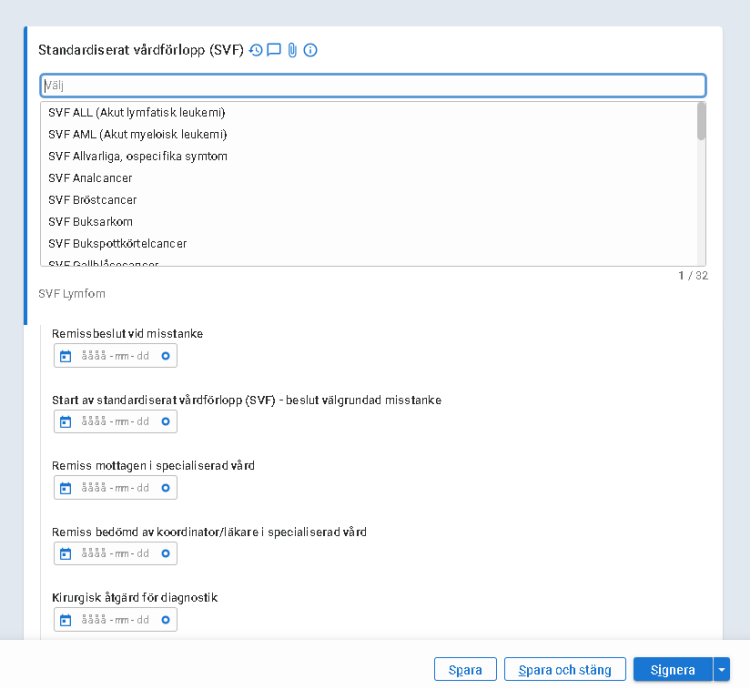
Task: Click the paperclip attachment icon
Action: (292, 50)
